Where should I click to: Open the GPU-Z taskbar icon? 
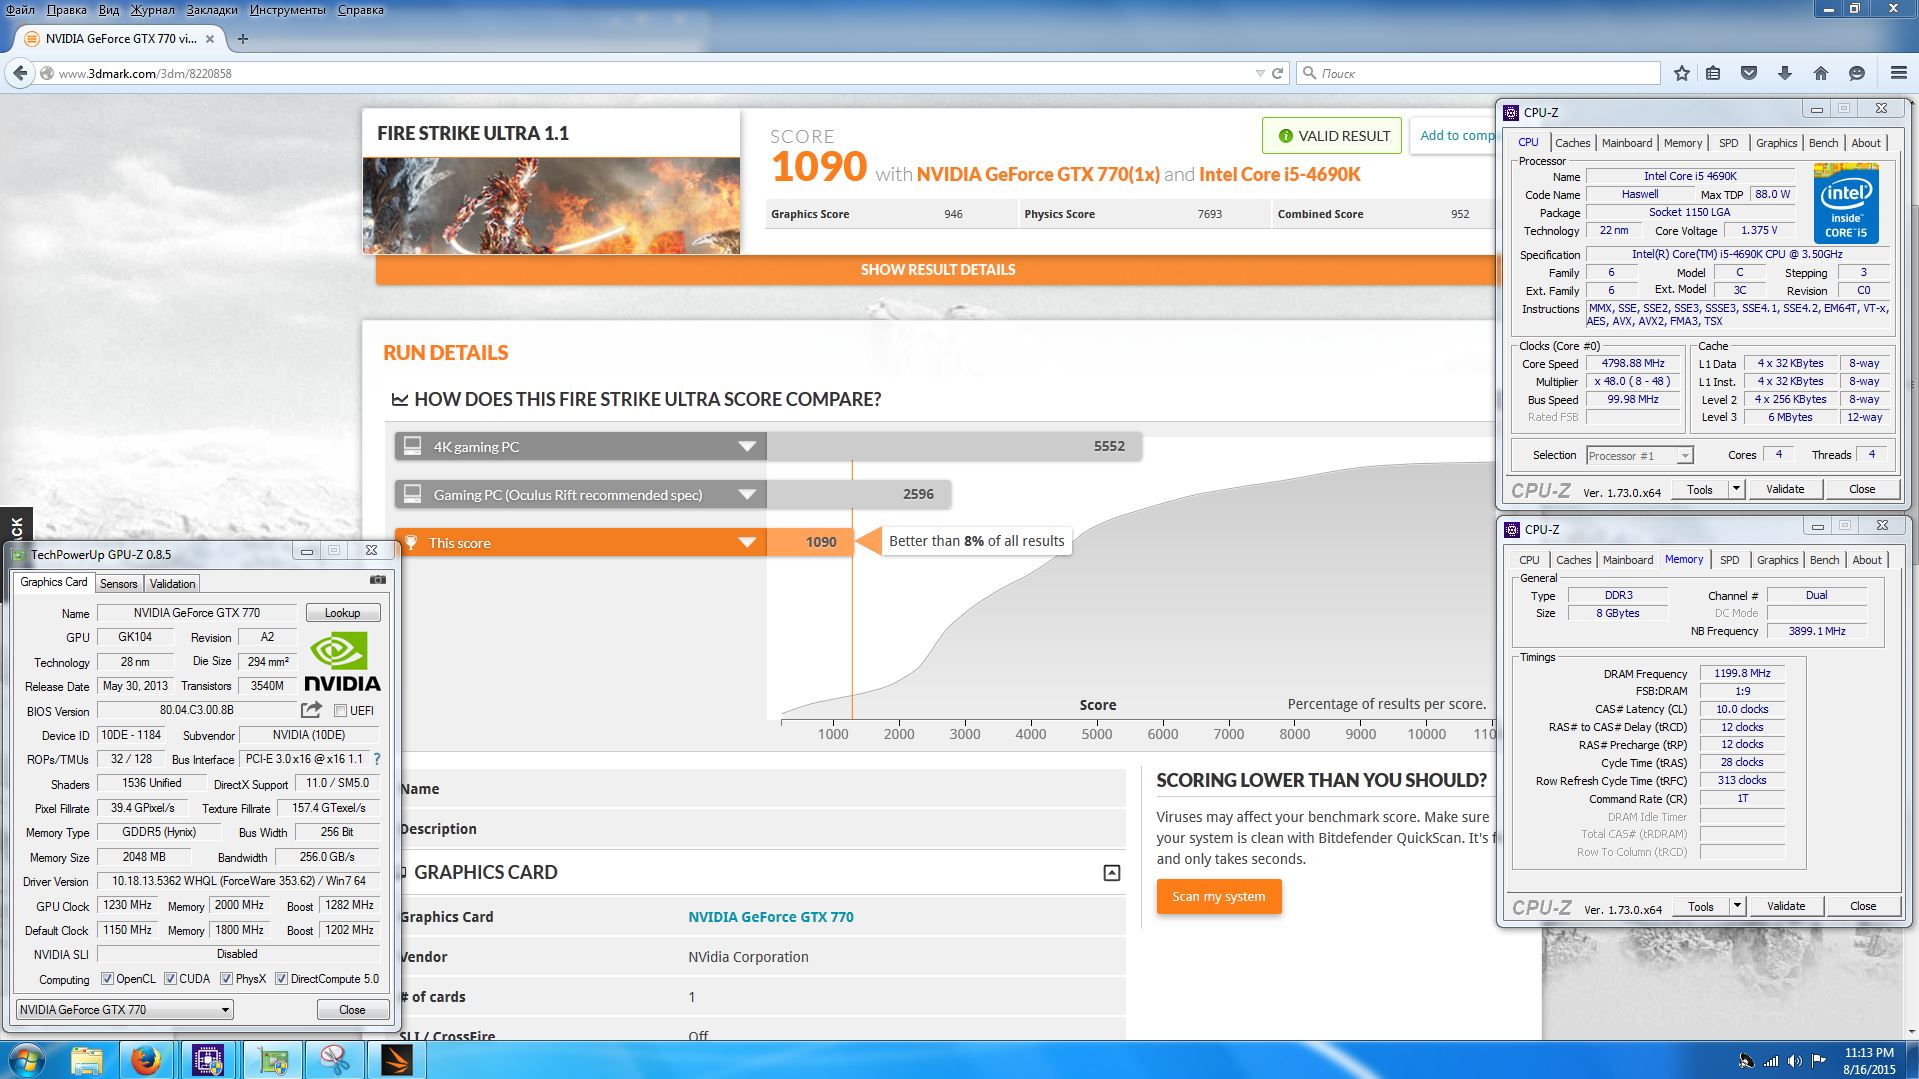(x=272, y=1060)
